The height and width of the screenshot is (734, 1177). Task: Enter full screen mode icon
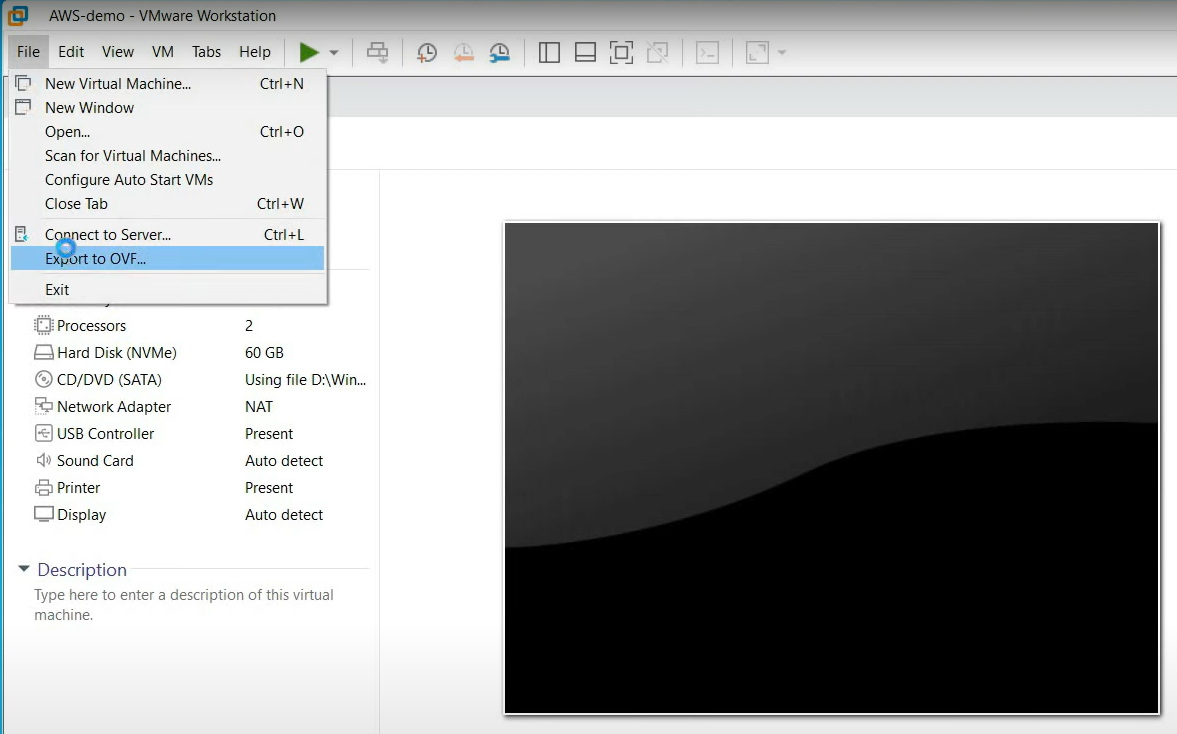(x=622, y=53)
